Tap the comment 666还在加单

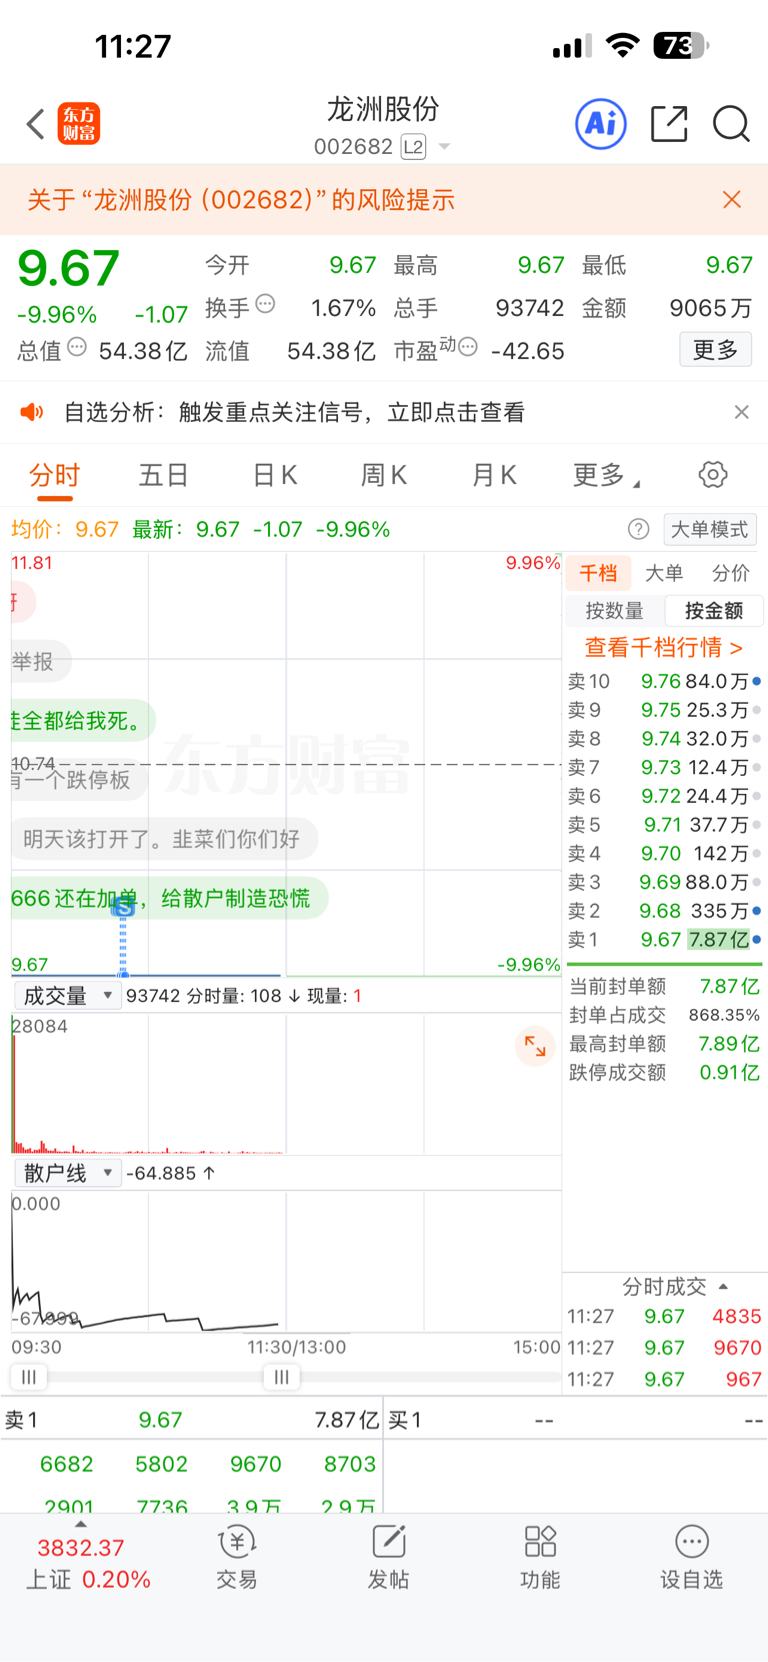pos(168,898)
